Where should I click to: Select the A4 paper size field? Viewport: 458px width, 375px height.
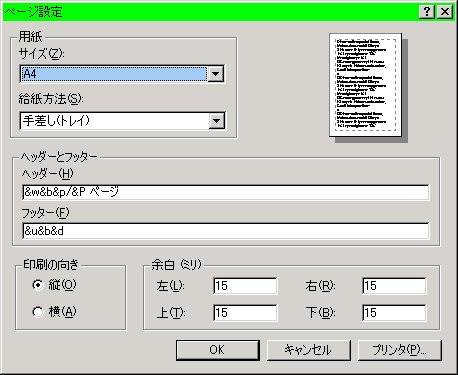(x=114, y=74)
